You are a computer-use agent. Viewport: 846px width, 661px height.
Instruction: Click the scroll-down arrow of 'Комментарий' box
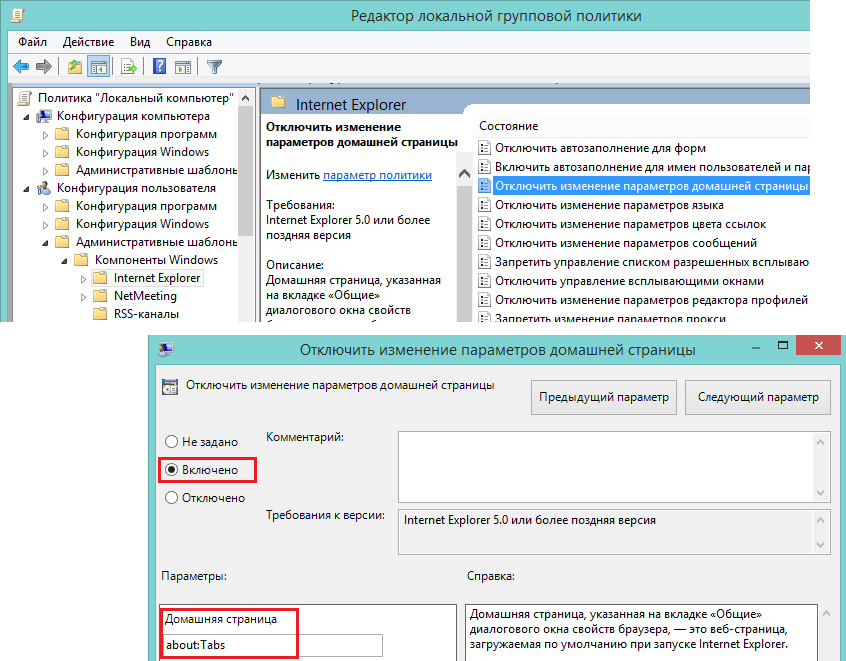tap(821, 493)
